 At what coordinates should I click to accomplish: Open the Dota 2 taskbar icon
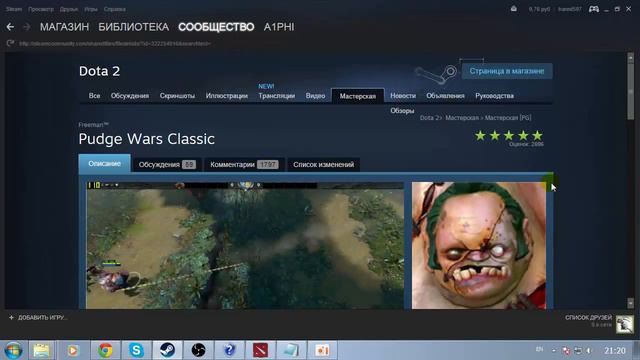260,350
